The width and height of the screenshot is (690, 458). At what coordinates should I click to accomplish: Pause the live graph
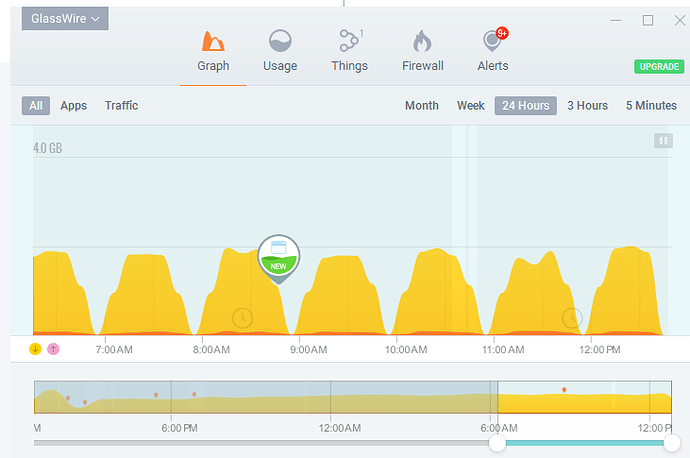pyautogui.click(x=663, y=141)
